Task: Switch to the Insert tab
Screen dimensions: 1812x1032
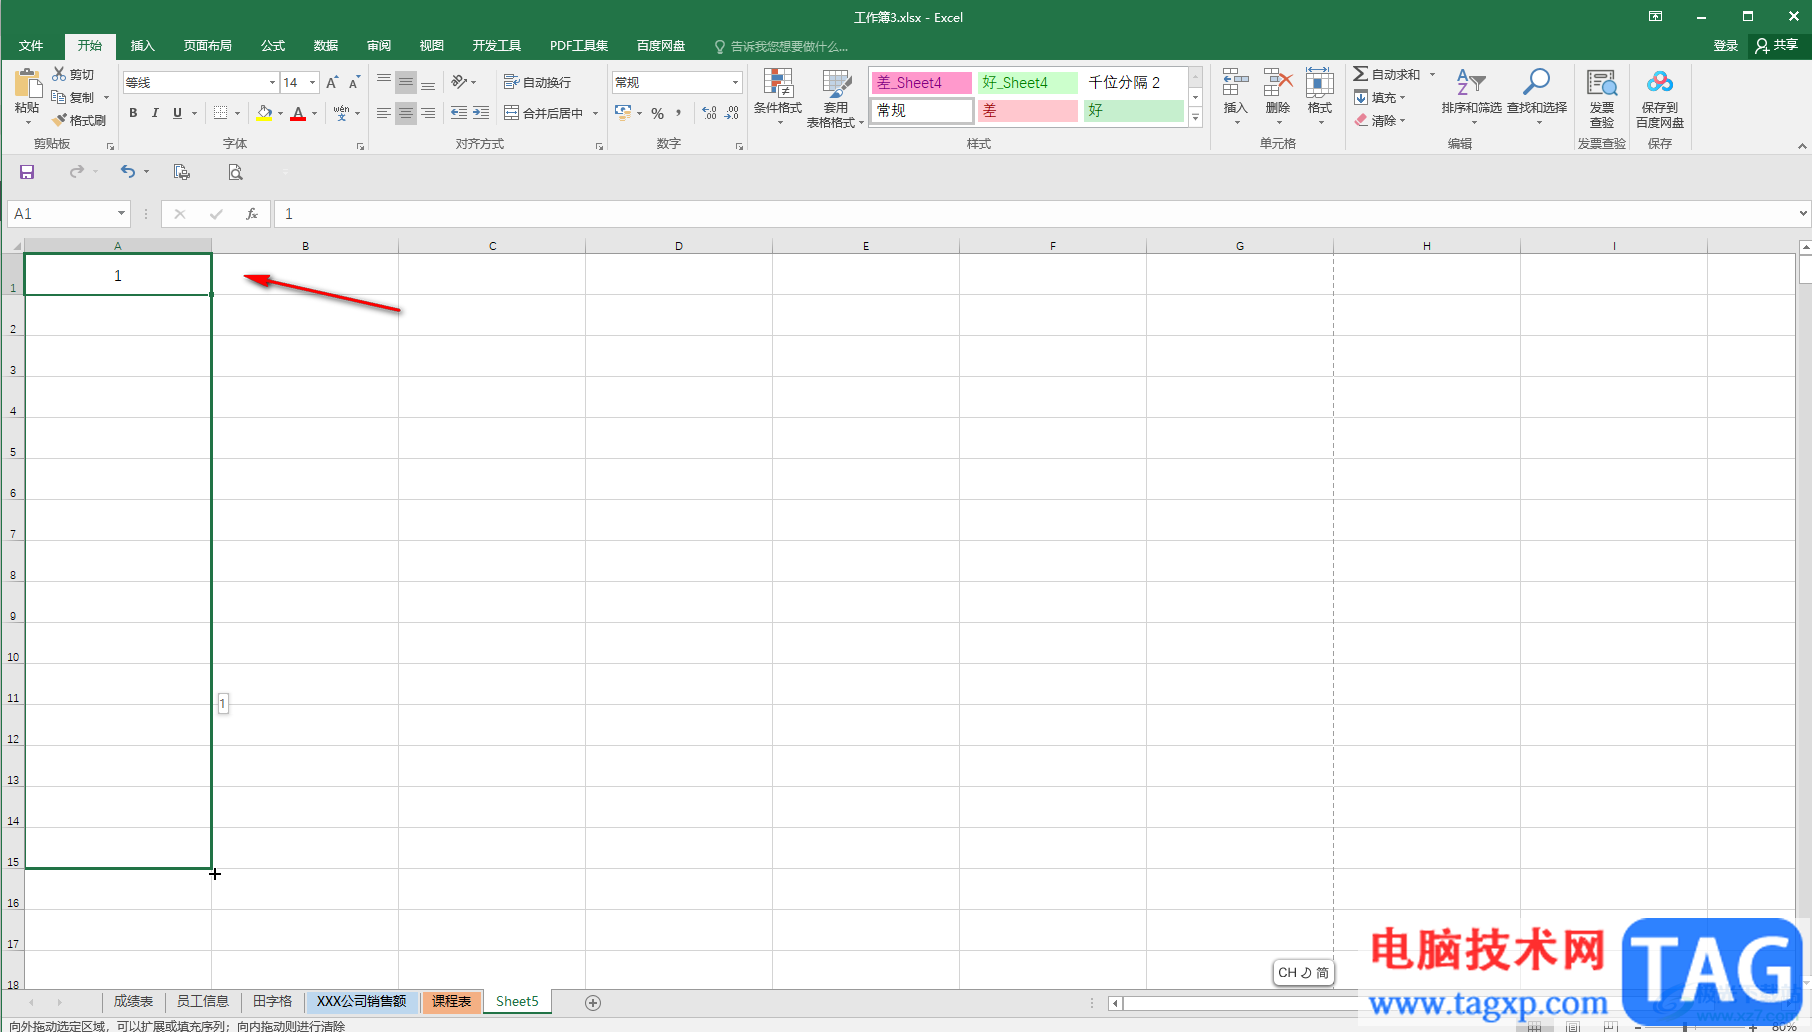Action: click(143, 46)
